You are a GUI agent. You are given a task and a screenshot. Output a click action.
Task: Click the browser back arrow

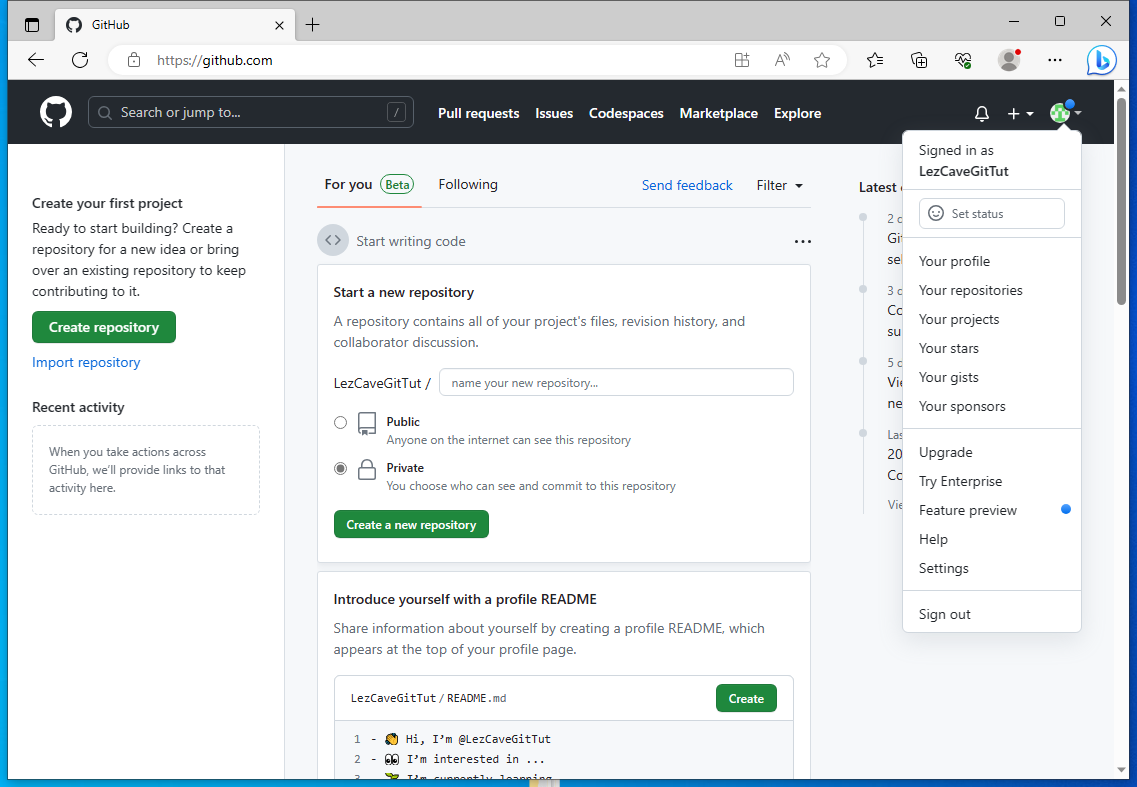click(x=36, y=60)
